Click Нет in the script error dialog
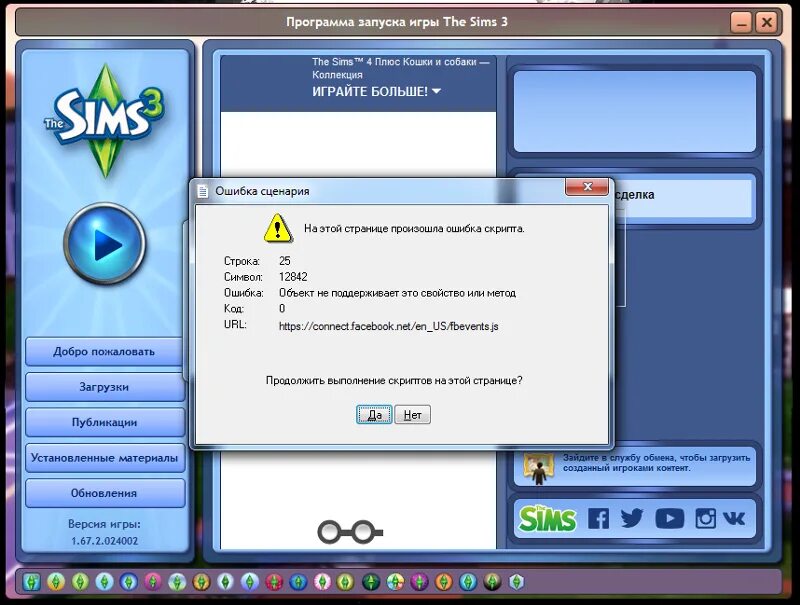The image size is (800, 605). [x=412, y=415]
